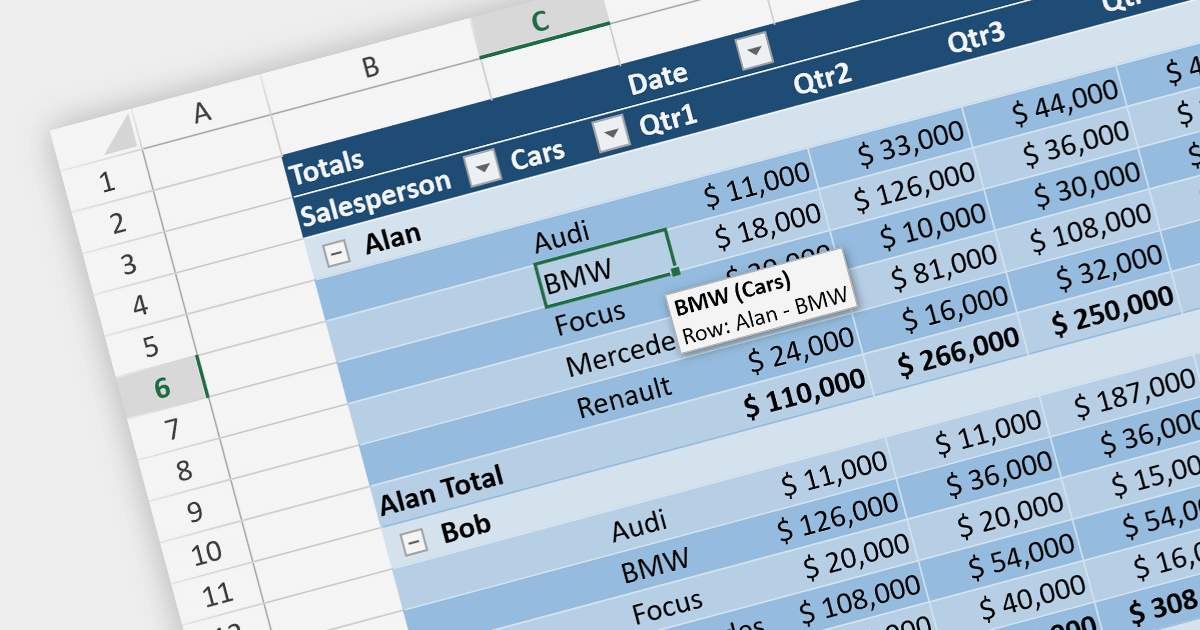Open the Salesperson filter dropdown
The width and height of the screenshot is (1200, 630).
484,168
